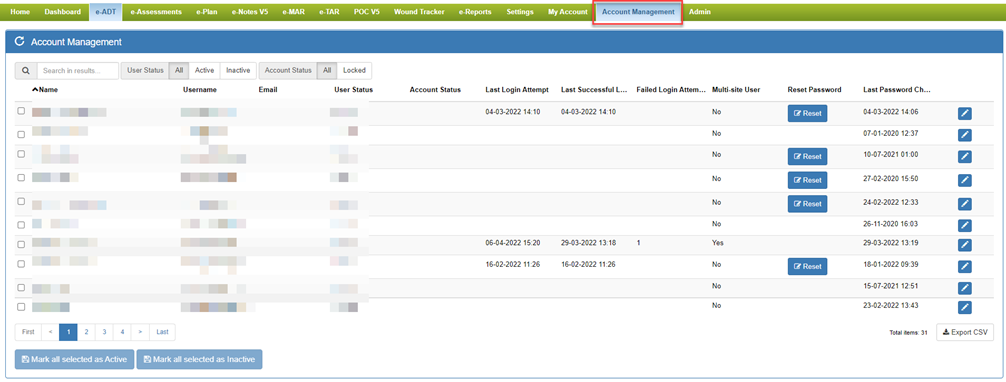Reset password for row changed 10-07-2021 01:00
The height and width of the screenshot is (382, 1006).
(807, 157)
